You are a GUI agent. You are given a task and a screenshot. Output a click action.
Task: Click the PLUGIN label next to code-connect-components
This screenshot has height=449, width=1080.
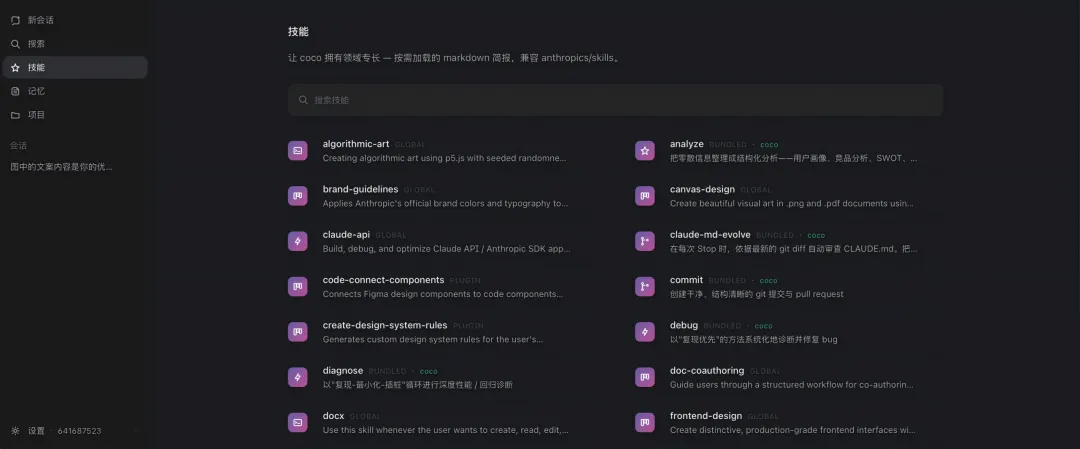pos(465,280)
